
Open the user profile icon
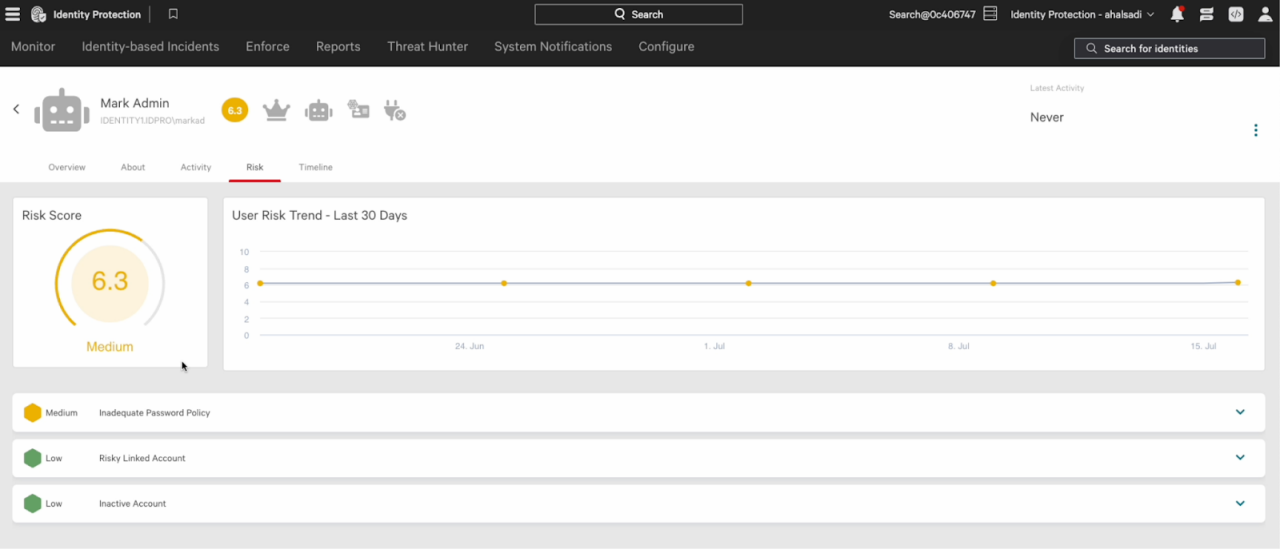1265,14
